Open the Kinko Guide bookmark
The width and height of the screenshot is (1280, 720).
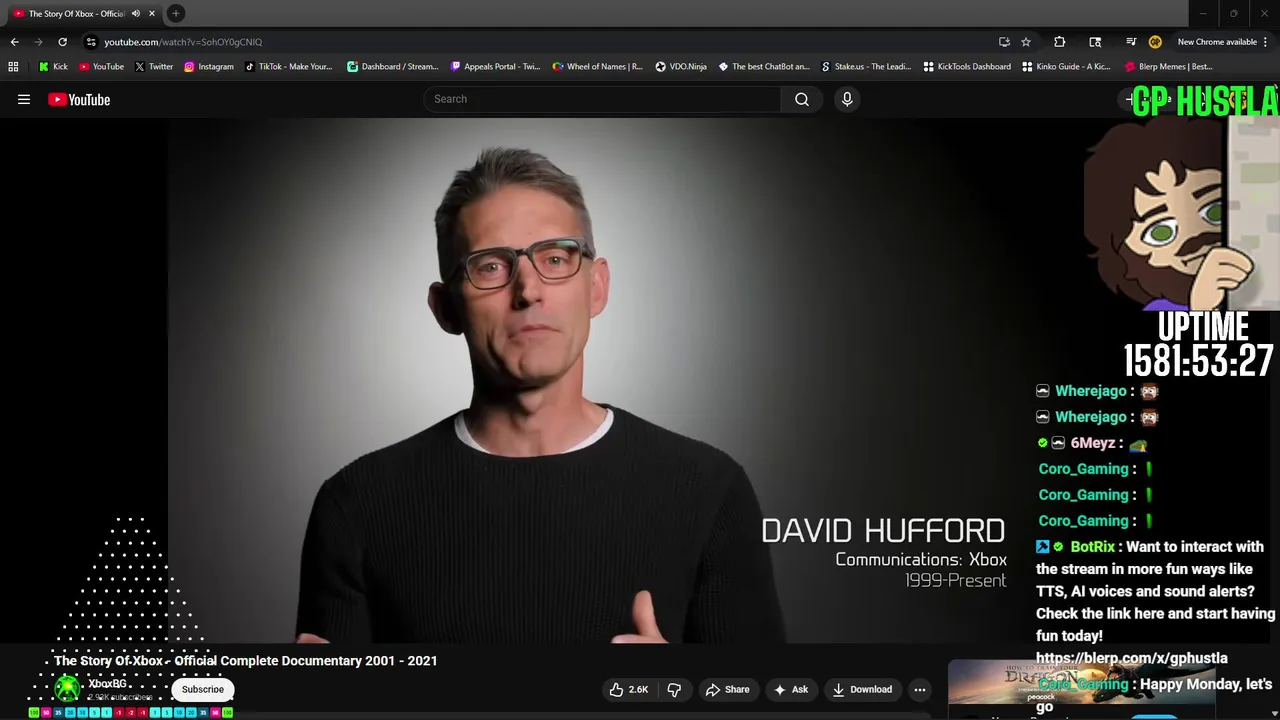coord(1066,67)
